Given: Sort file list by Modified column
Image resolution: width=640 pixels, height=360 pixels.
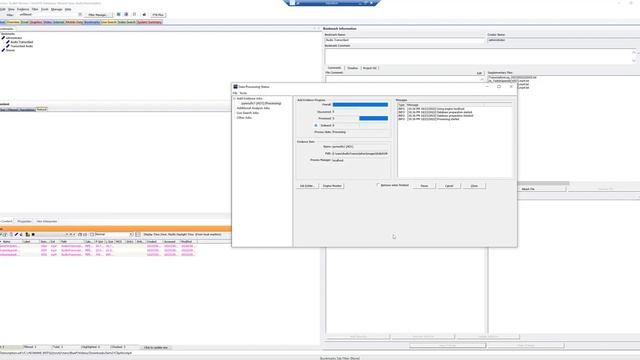Looking at the screenshot, I should 188,242.
